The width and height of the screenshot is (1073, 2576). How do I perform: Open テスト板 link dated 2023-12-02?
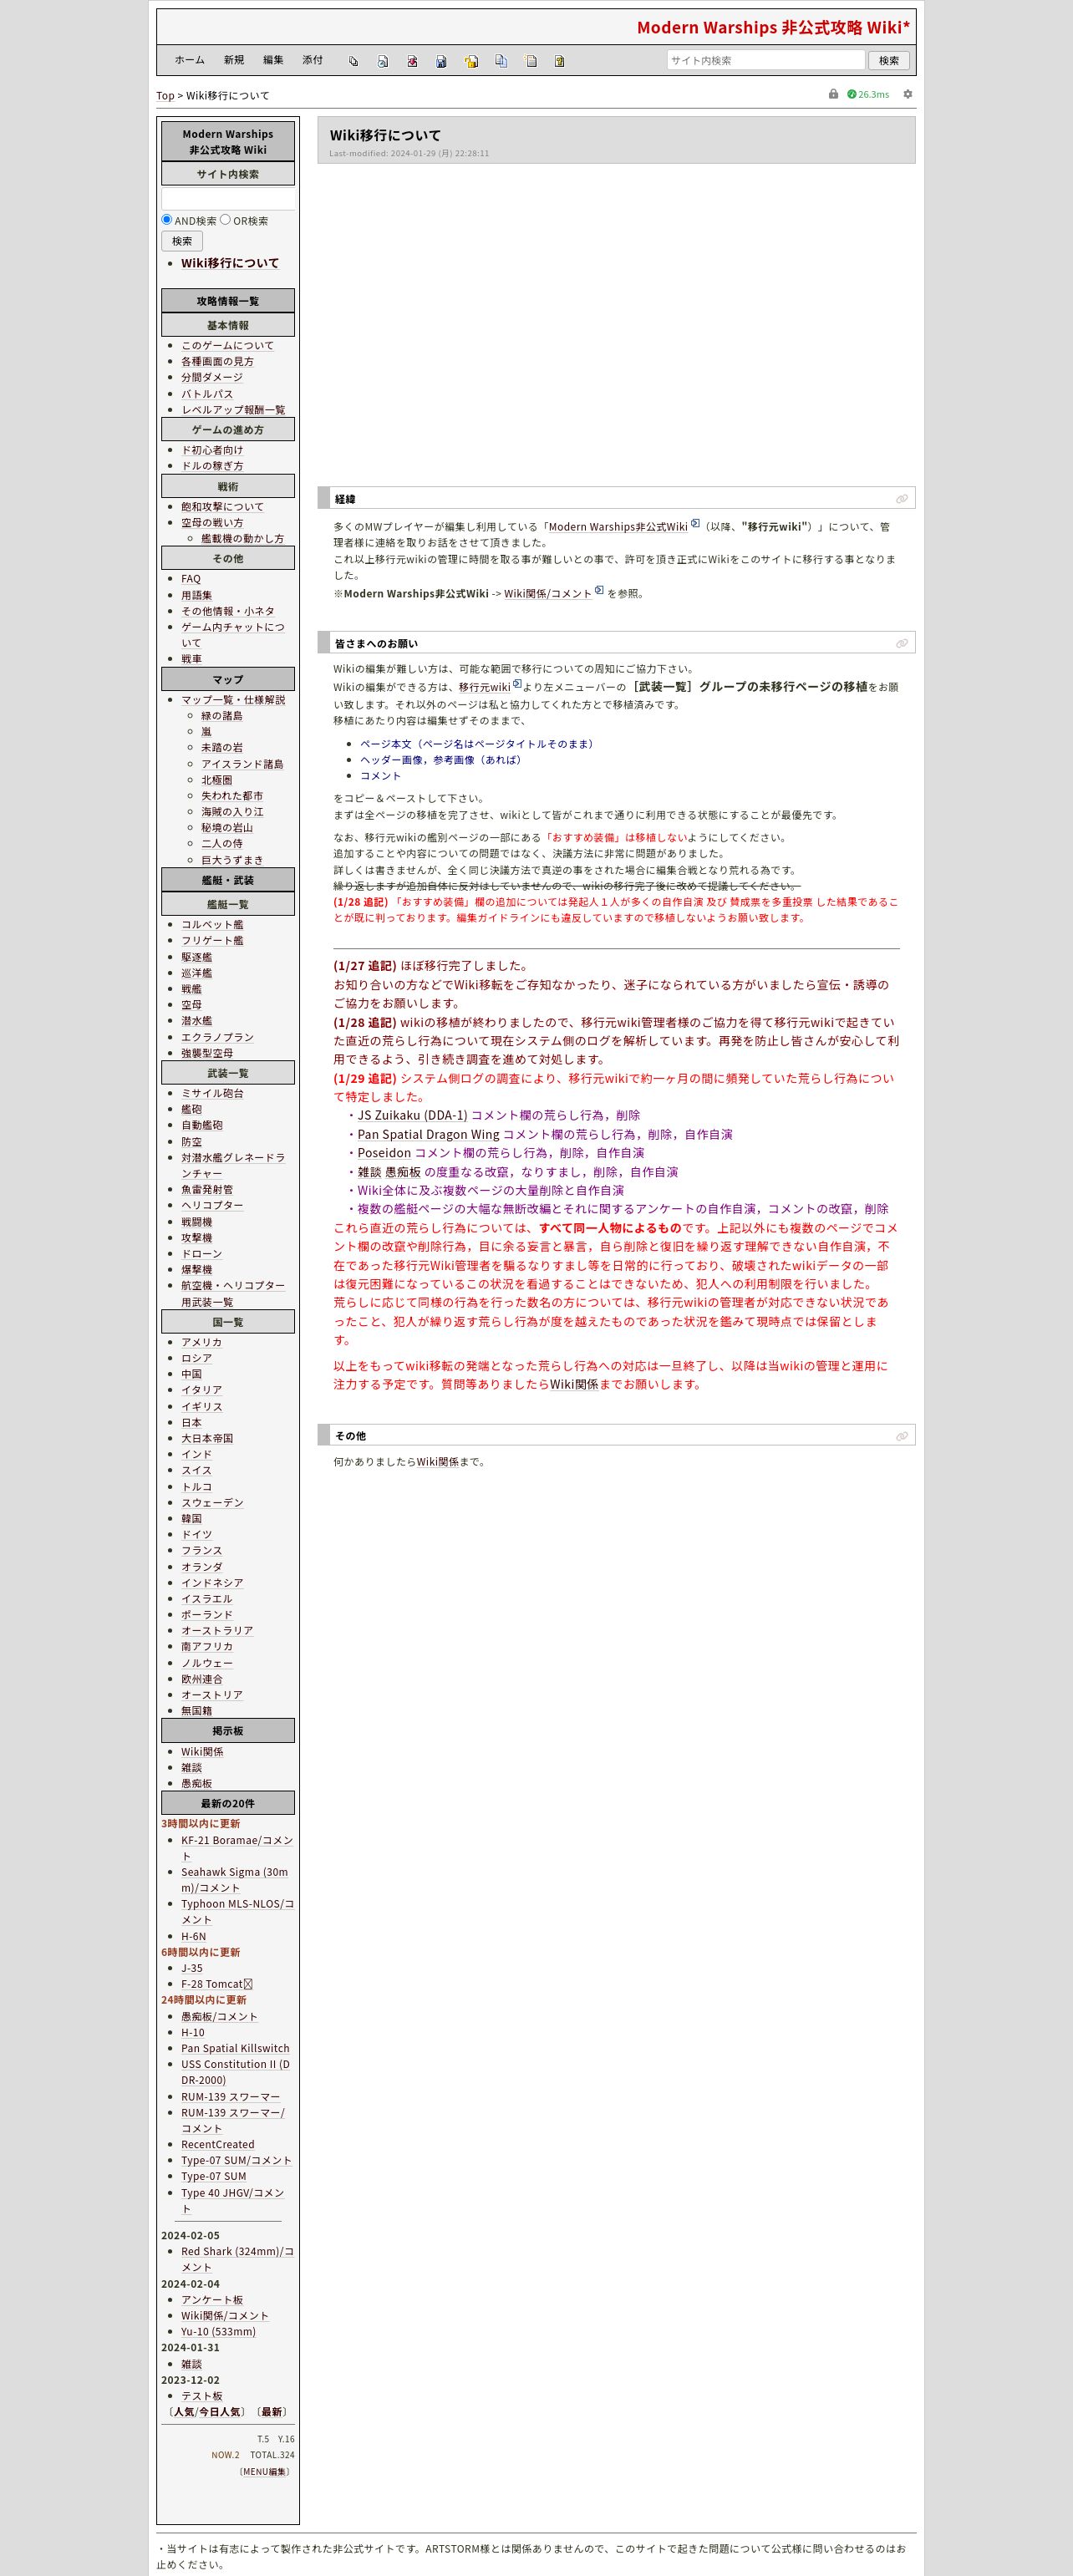click(x=201, y=2395)
